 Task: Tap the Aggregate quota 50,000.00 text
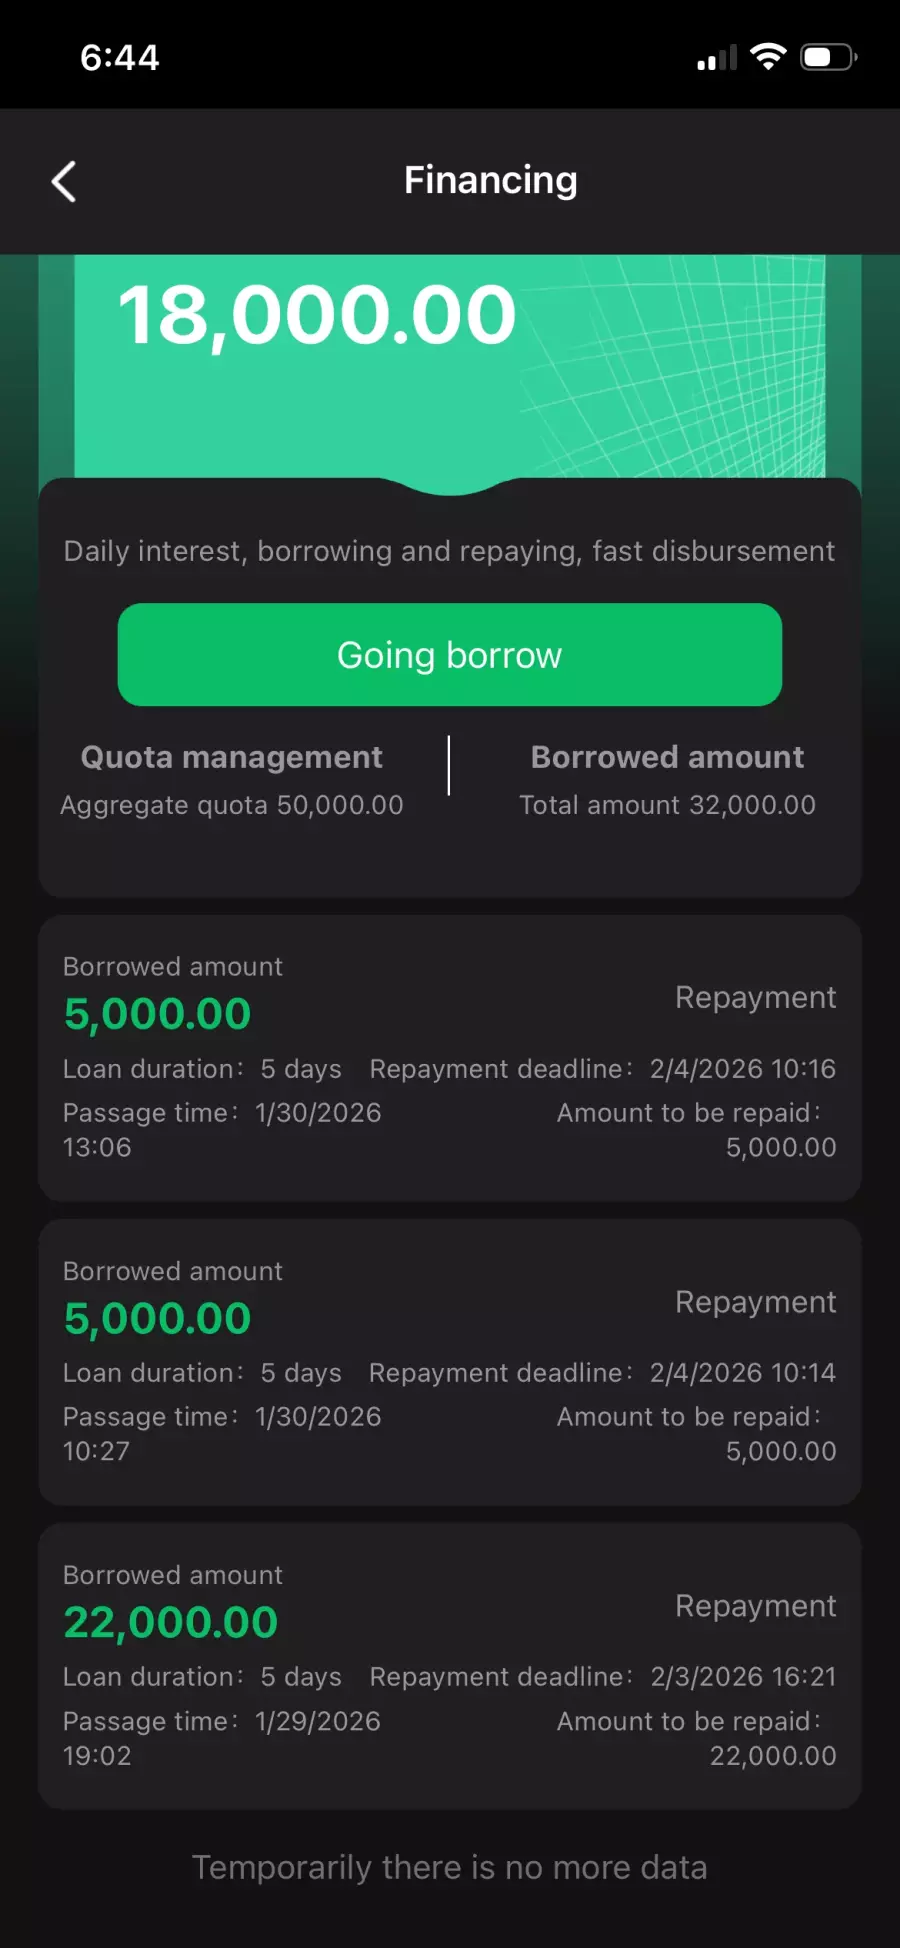point(231,805)
